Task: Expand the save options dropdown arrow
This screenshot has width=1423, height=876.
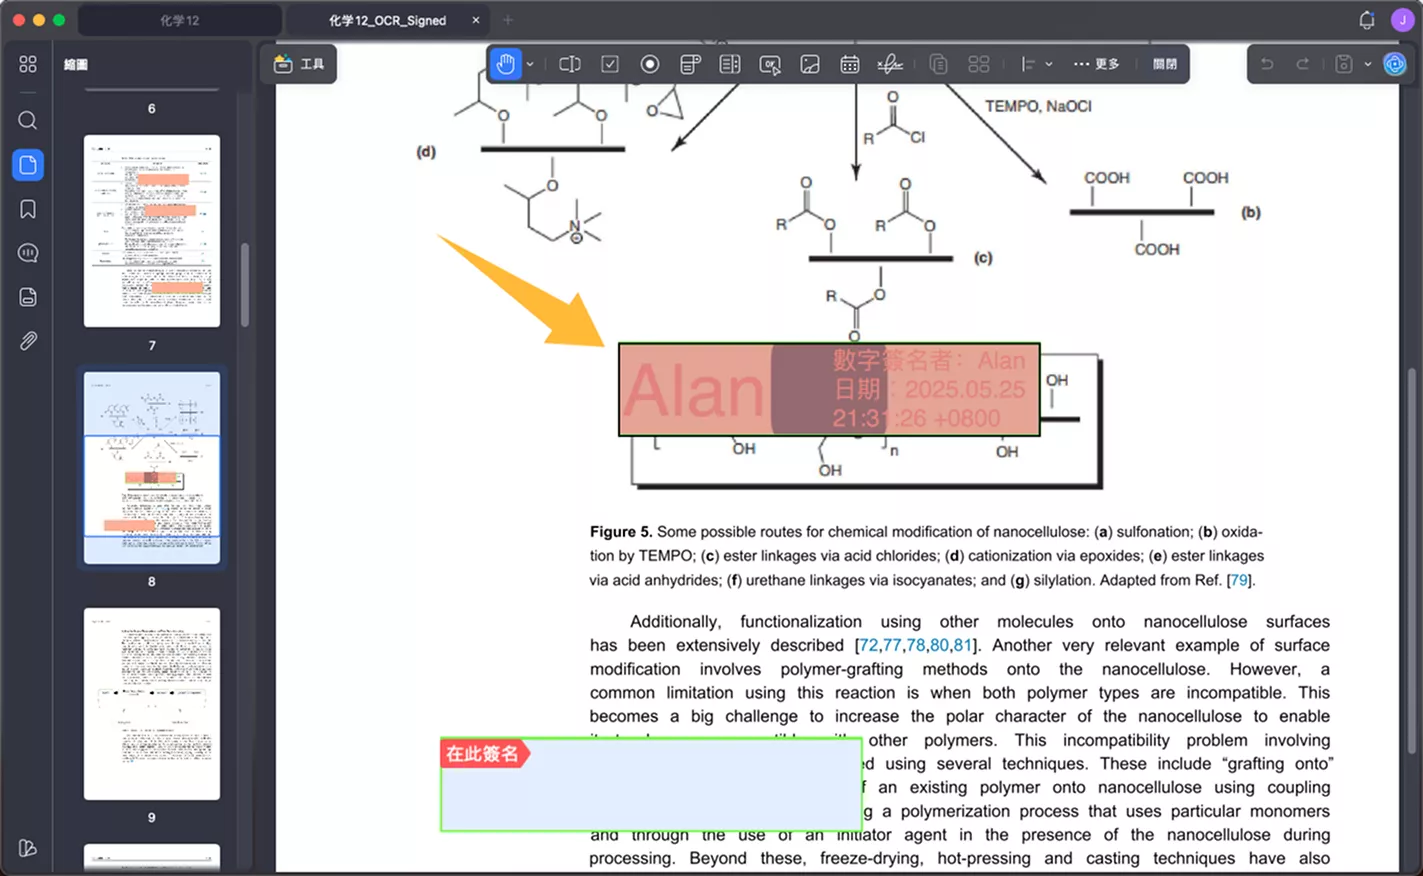Action: coord(1368,64)
